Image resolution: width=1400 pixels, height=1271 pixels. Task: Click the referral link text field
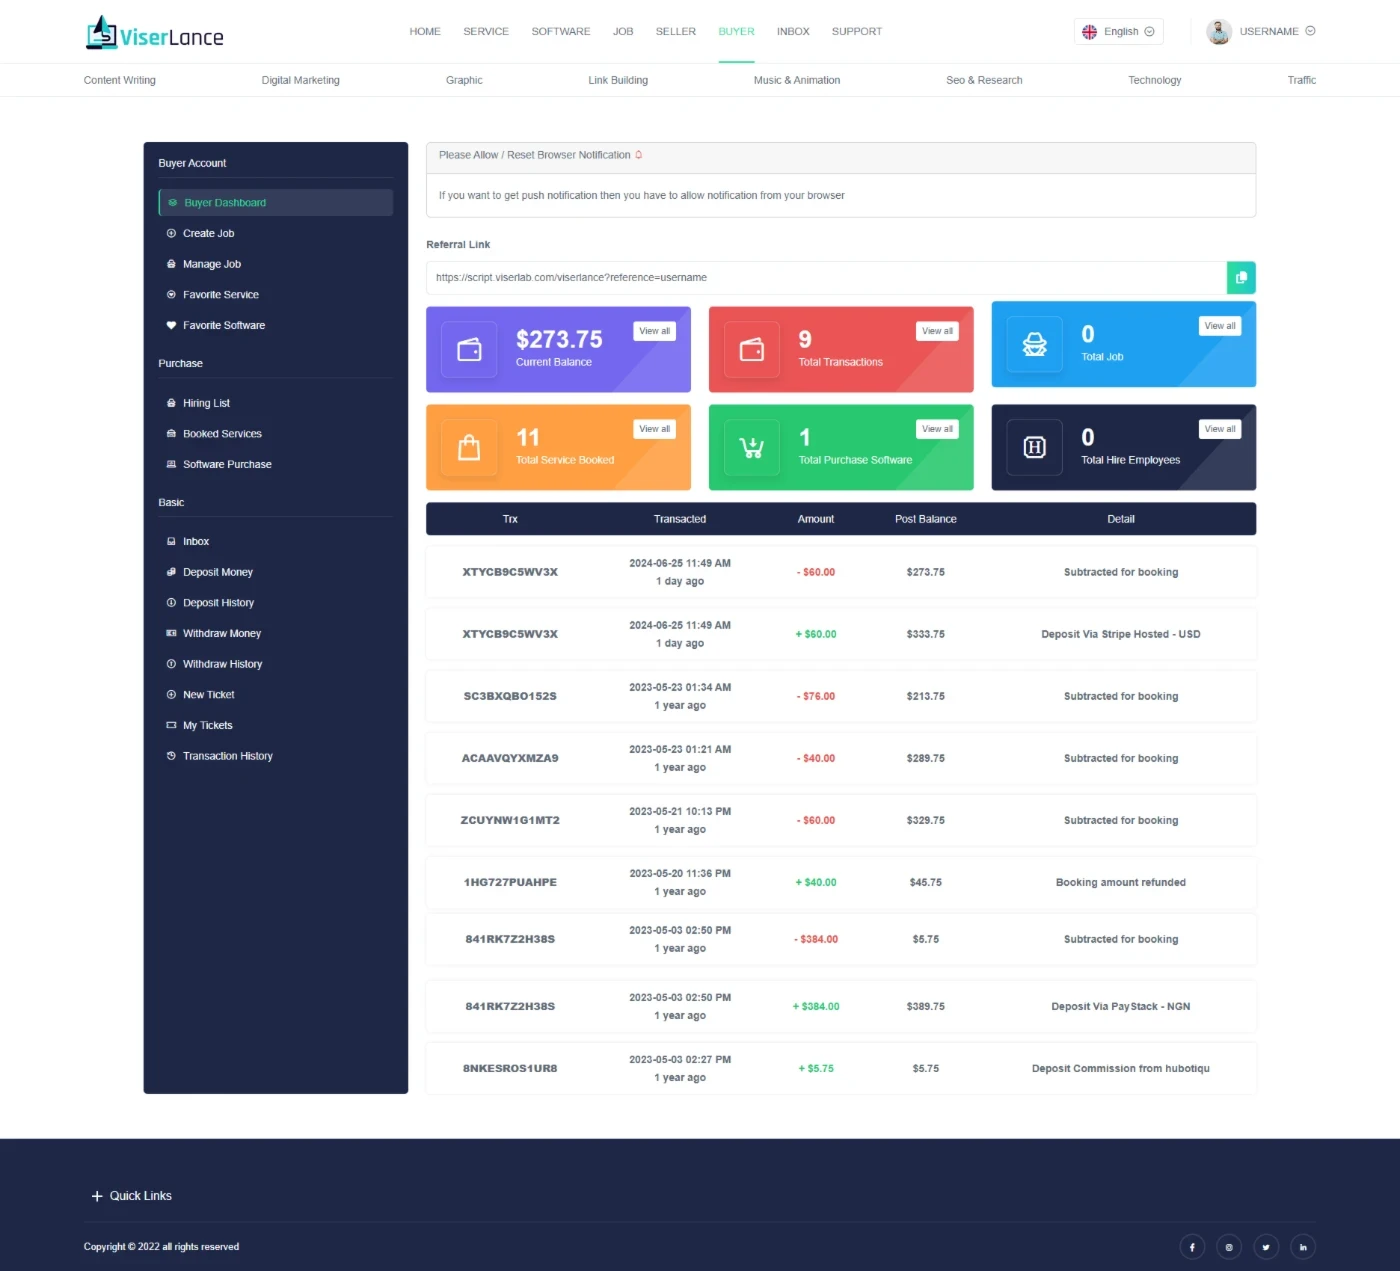tap(825, 278)
